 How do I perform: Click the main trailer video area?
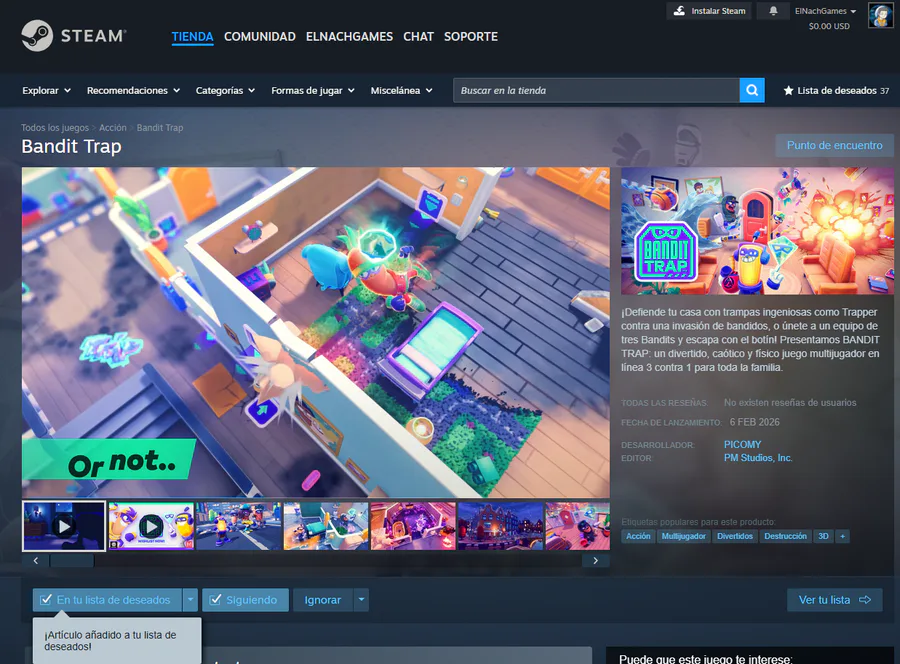coord(316,332)
